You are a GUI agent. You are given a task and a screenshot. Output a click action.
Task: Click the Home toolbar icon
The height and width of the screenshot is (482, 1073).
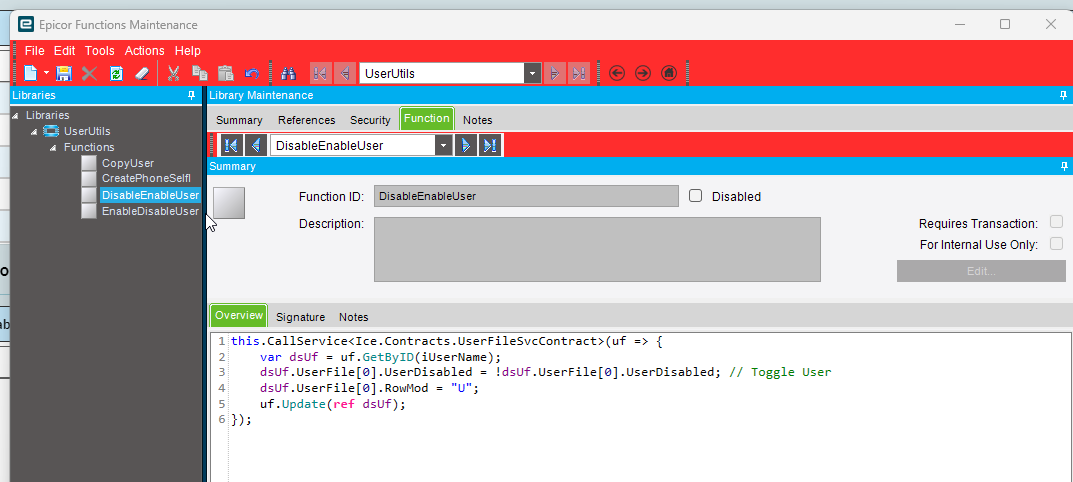pos(669,73)
